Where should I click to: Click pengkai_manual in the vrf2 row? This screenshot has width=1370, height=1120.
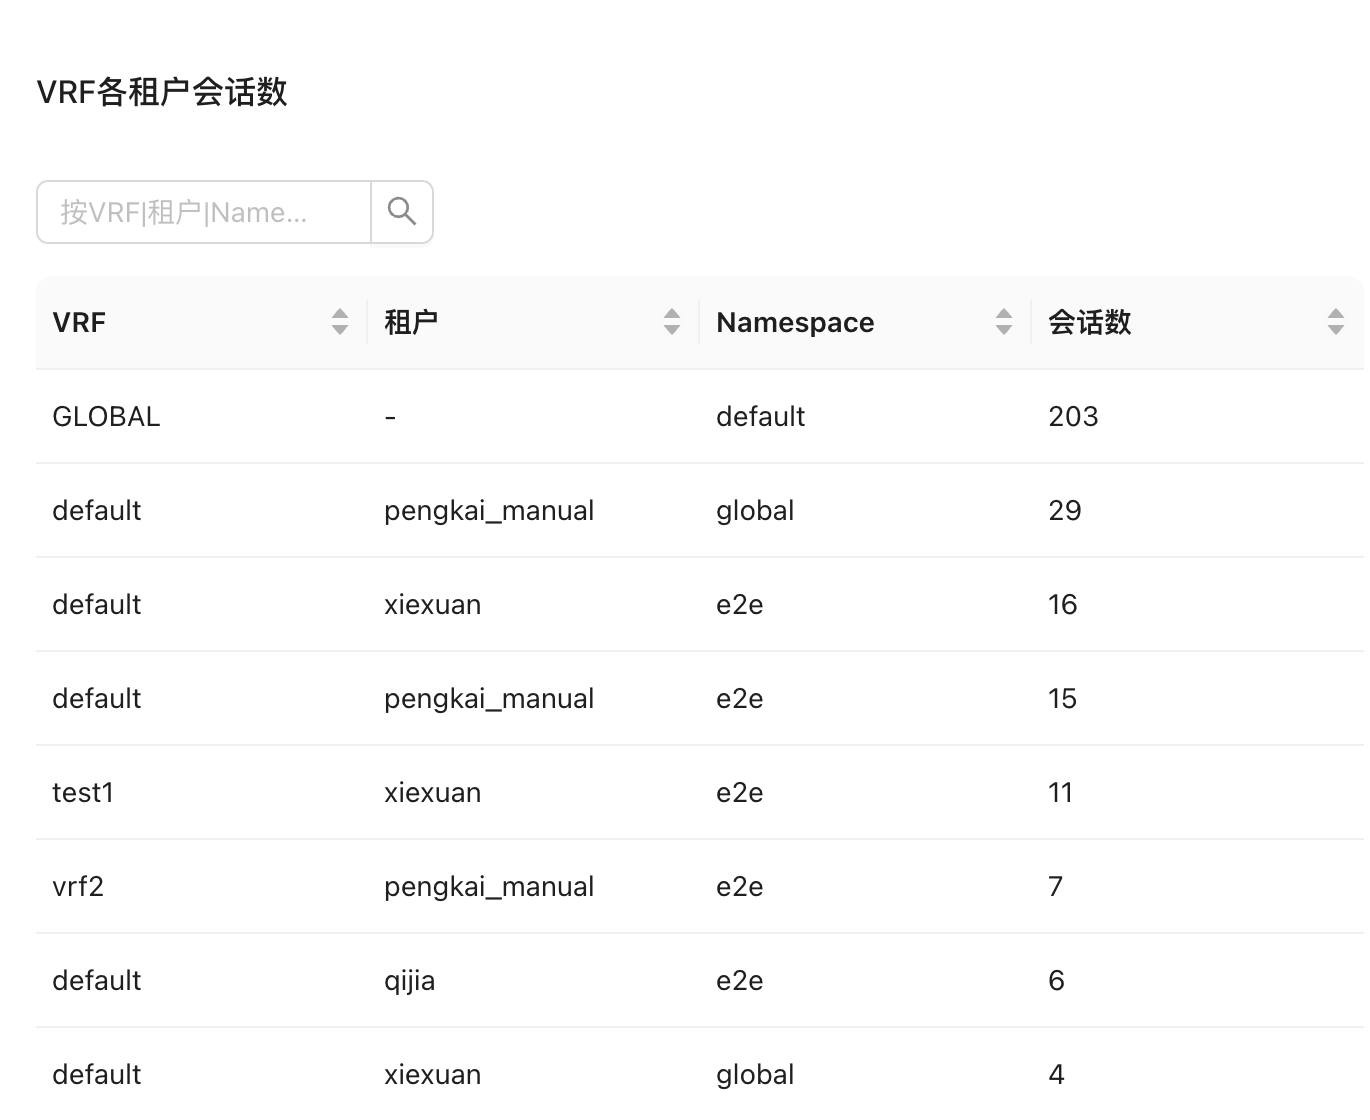pyautogui.click(x=489, y=887)
